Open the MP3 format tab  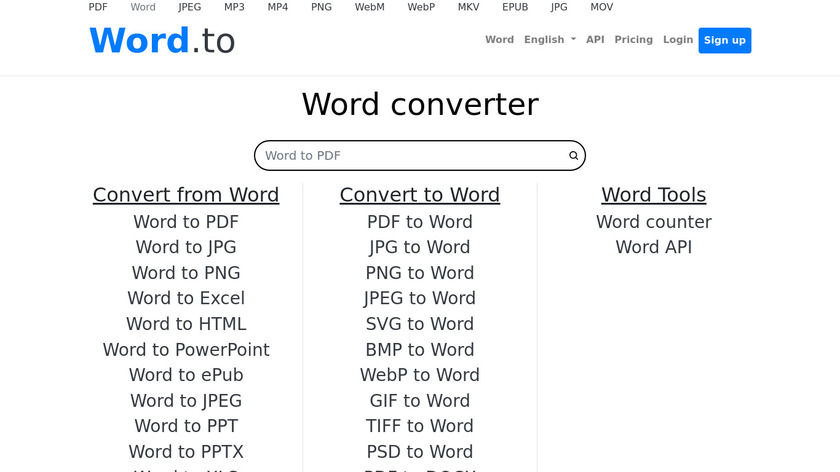234,7
